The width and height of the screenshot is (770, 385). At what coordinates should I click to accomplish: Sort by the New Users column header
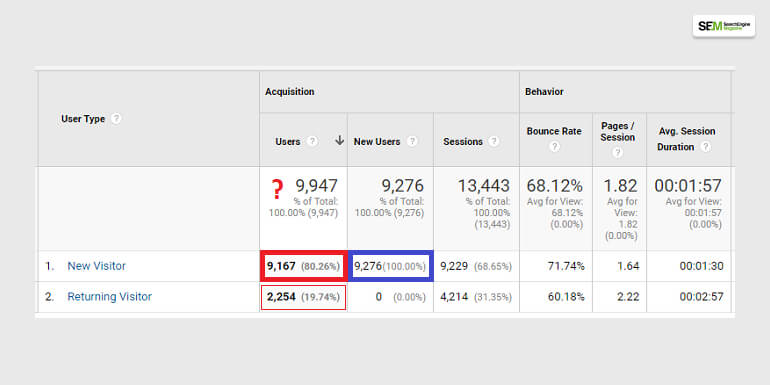pos(377,141)
